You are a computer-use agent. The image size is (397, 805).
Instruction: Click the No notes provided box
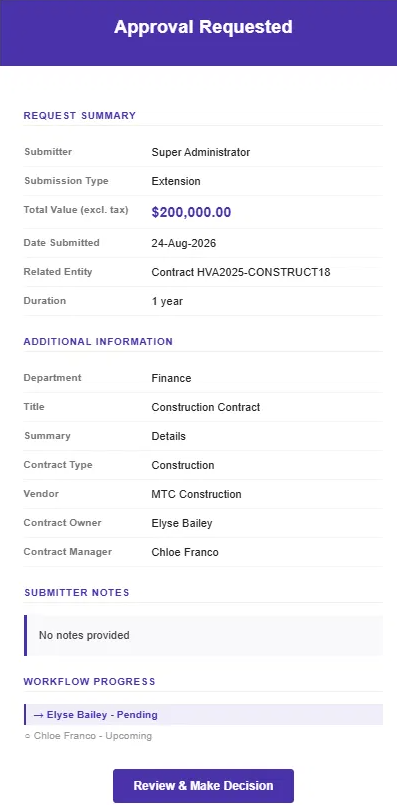pyautogui.click(x=203, y=636)
